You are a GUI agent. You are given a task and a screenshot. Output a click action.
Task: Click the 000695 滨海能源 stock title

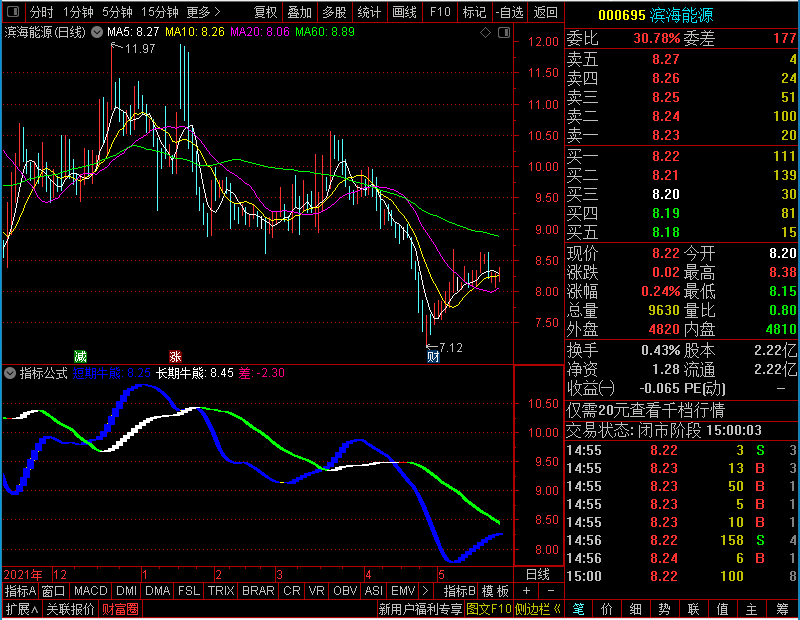point(656,15)
